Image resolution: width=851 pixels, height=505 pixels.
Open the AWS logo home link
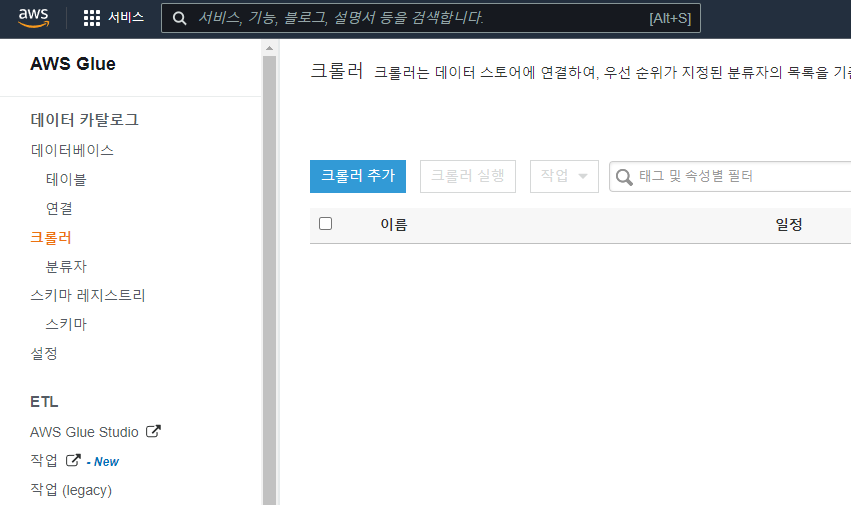point(34,18)
